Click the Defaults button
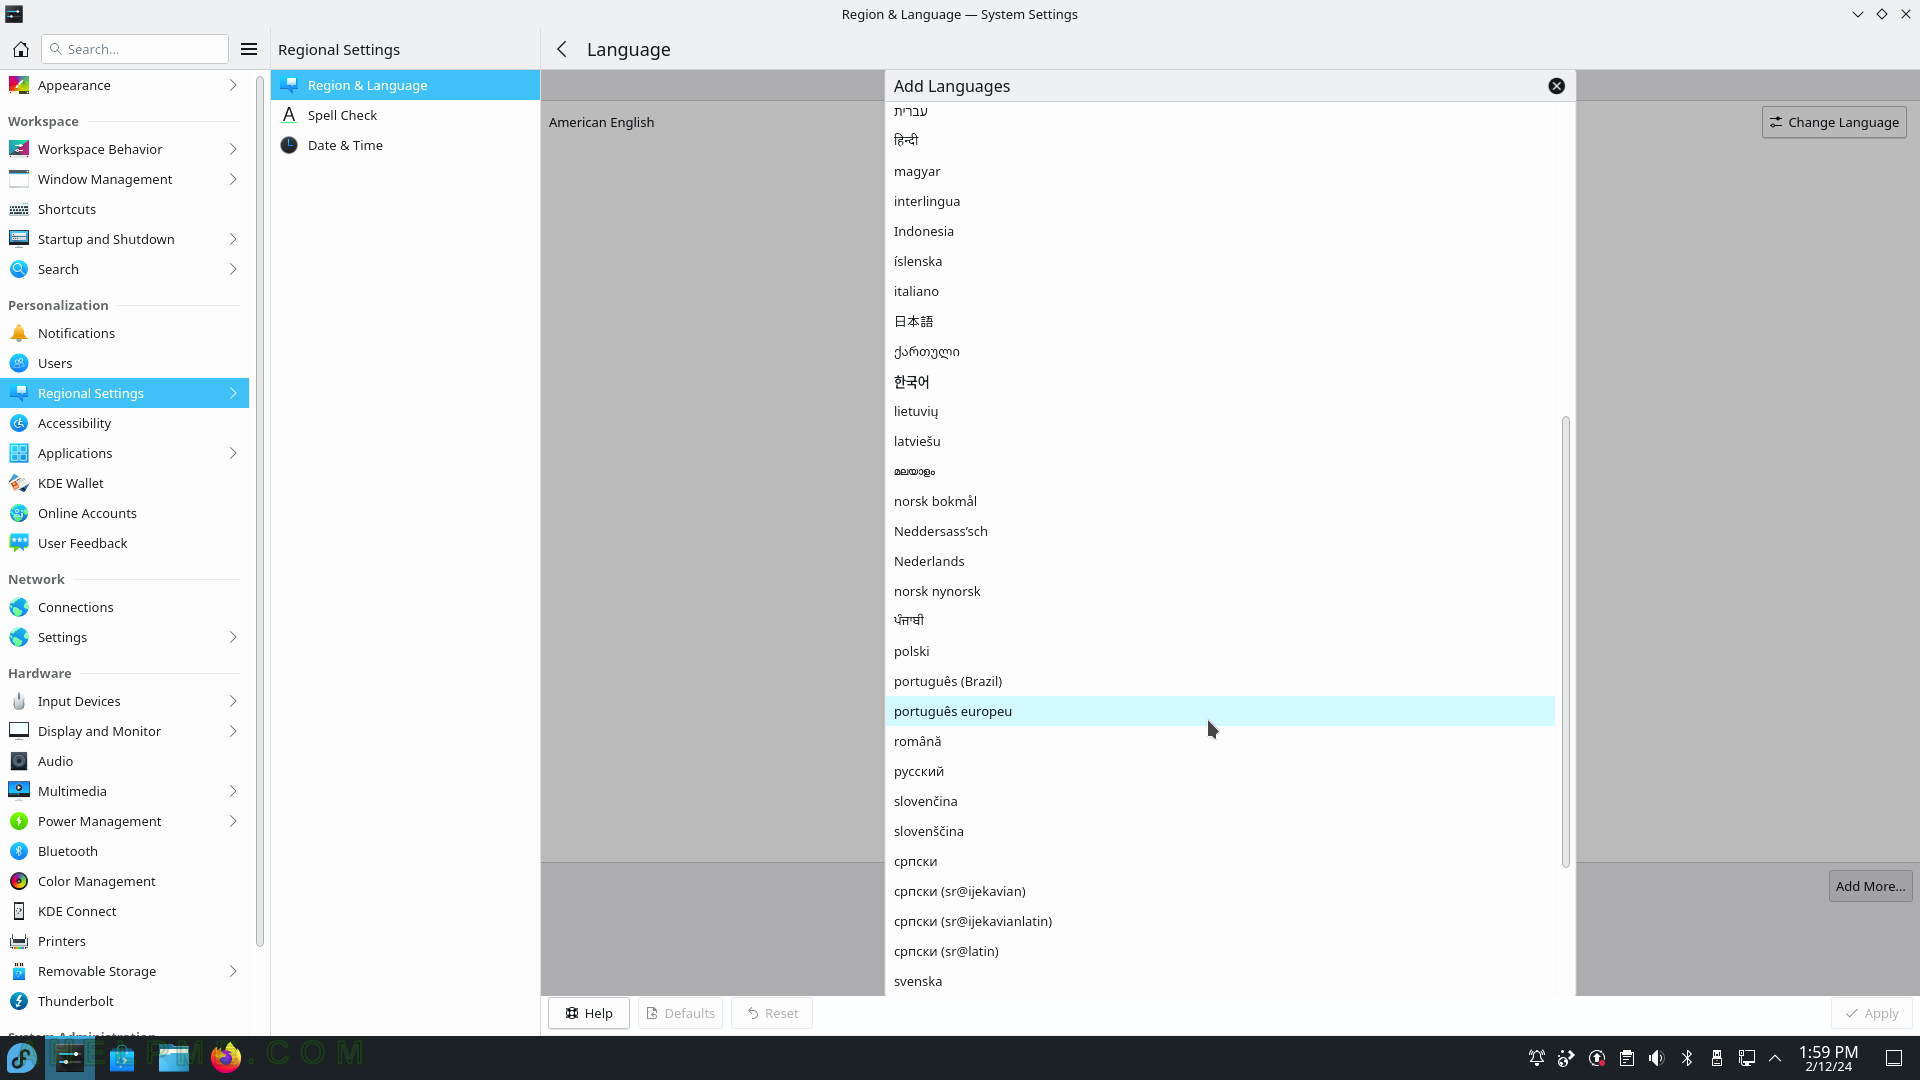 (681, 1013)
